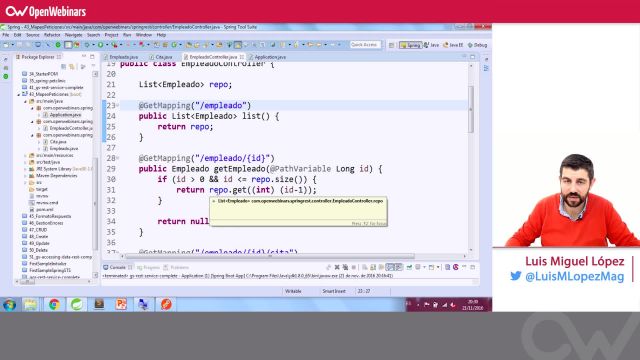Expand Maven Dependencies node
The width and height of the screenshot is (640, 360).
coord(25,176)
